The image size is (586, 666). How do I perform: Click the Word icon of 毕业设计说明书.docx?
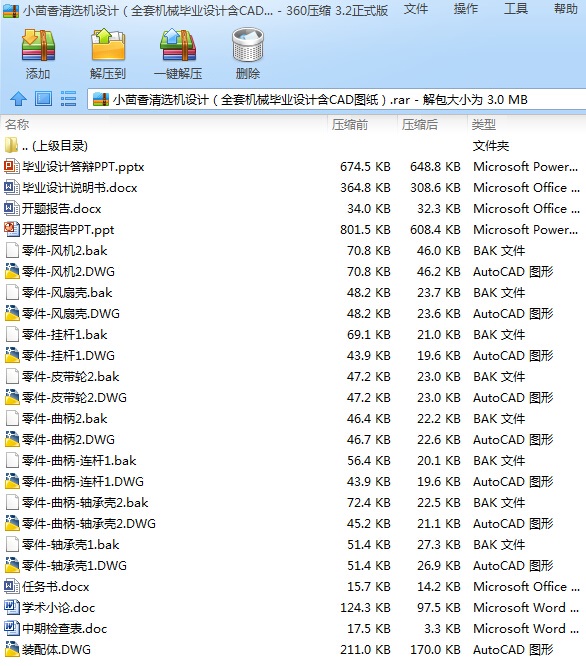(11, 187)
